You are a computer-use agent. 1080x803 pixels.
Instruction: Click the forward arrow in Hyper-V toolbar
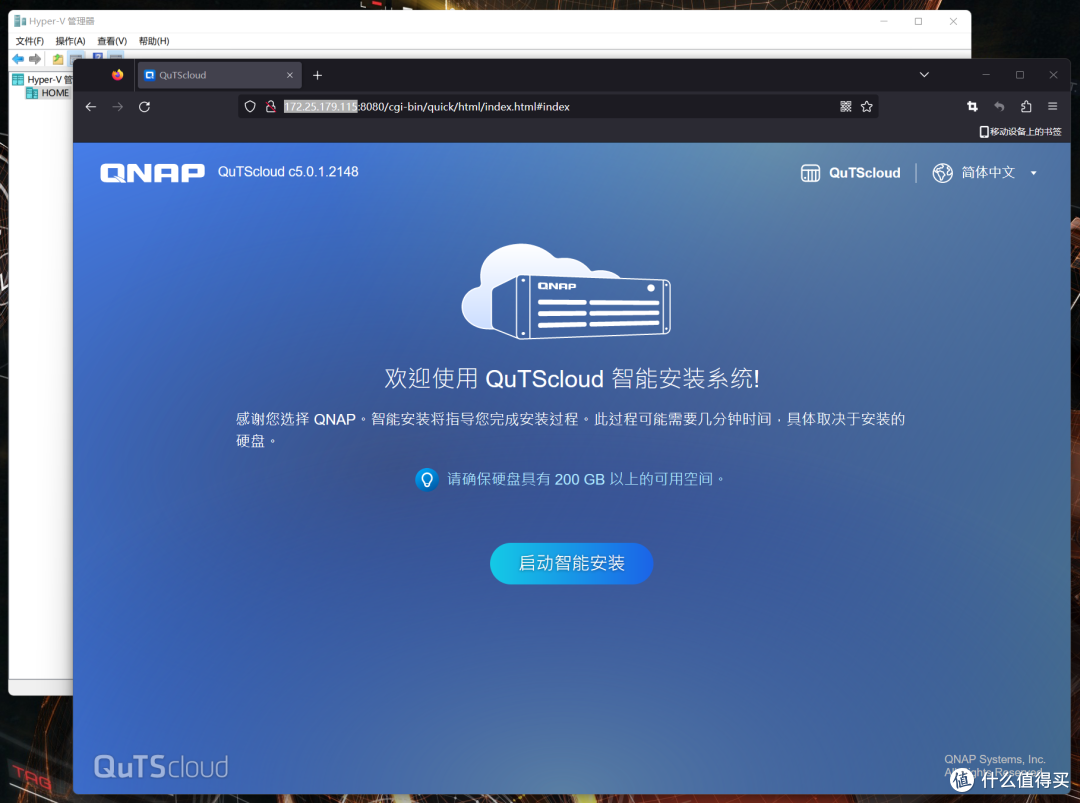tap(35, 59)
